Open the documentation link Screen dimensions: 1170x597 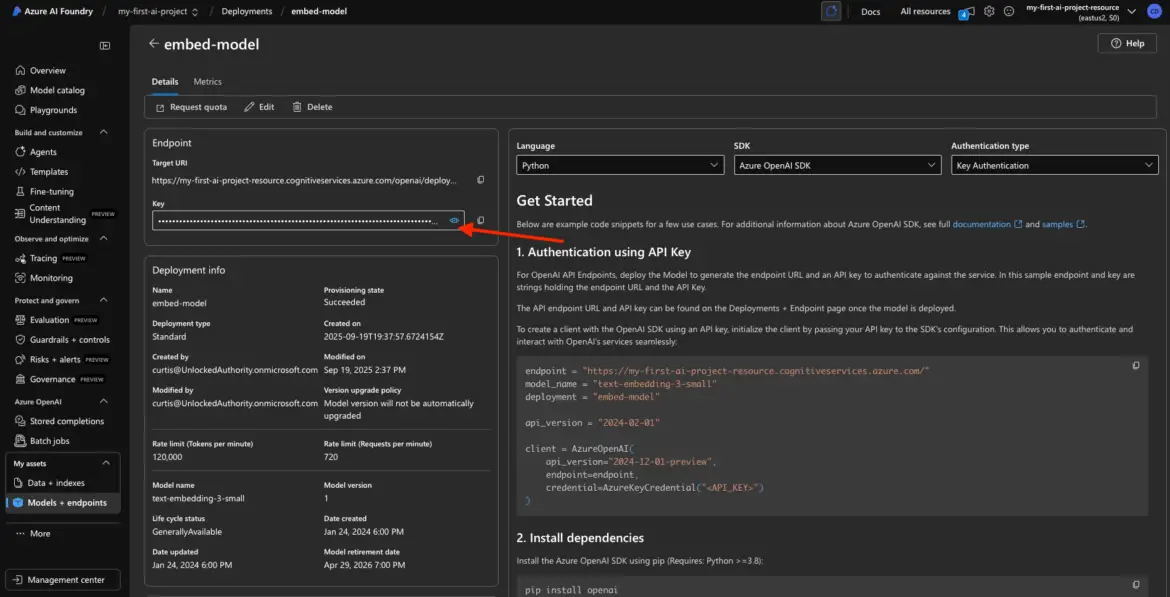tap(981, 224)
